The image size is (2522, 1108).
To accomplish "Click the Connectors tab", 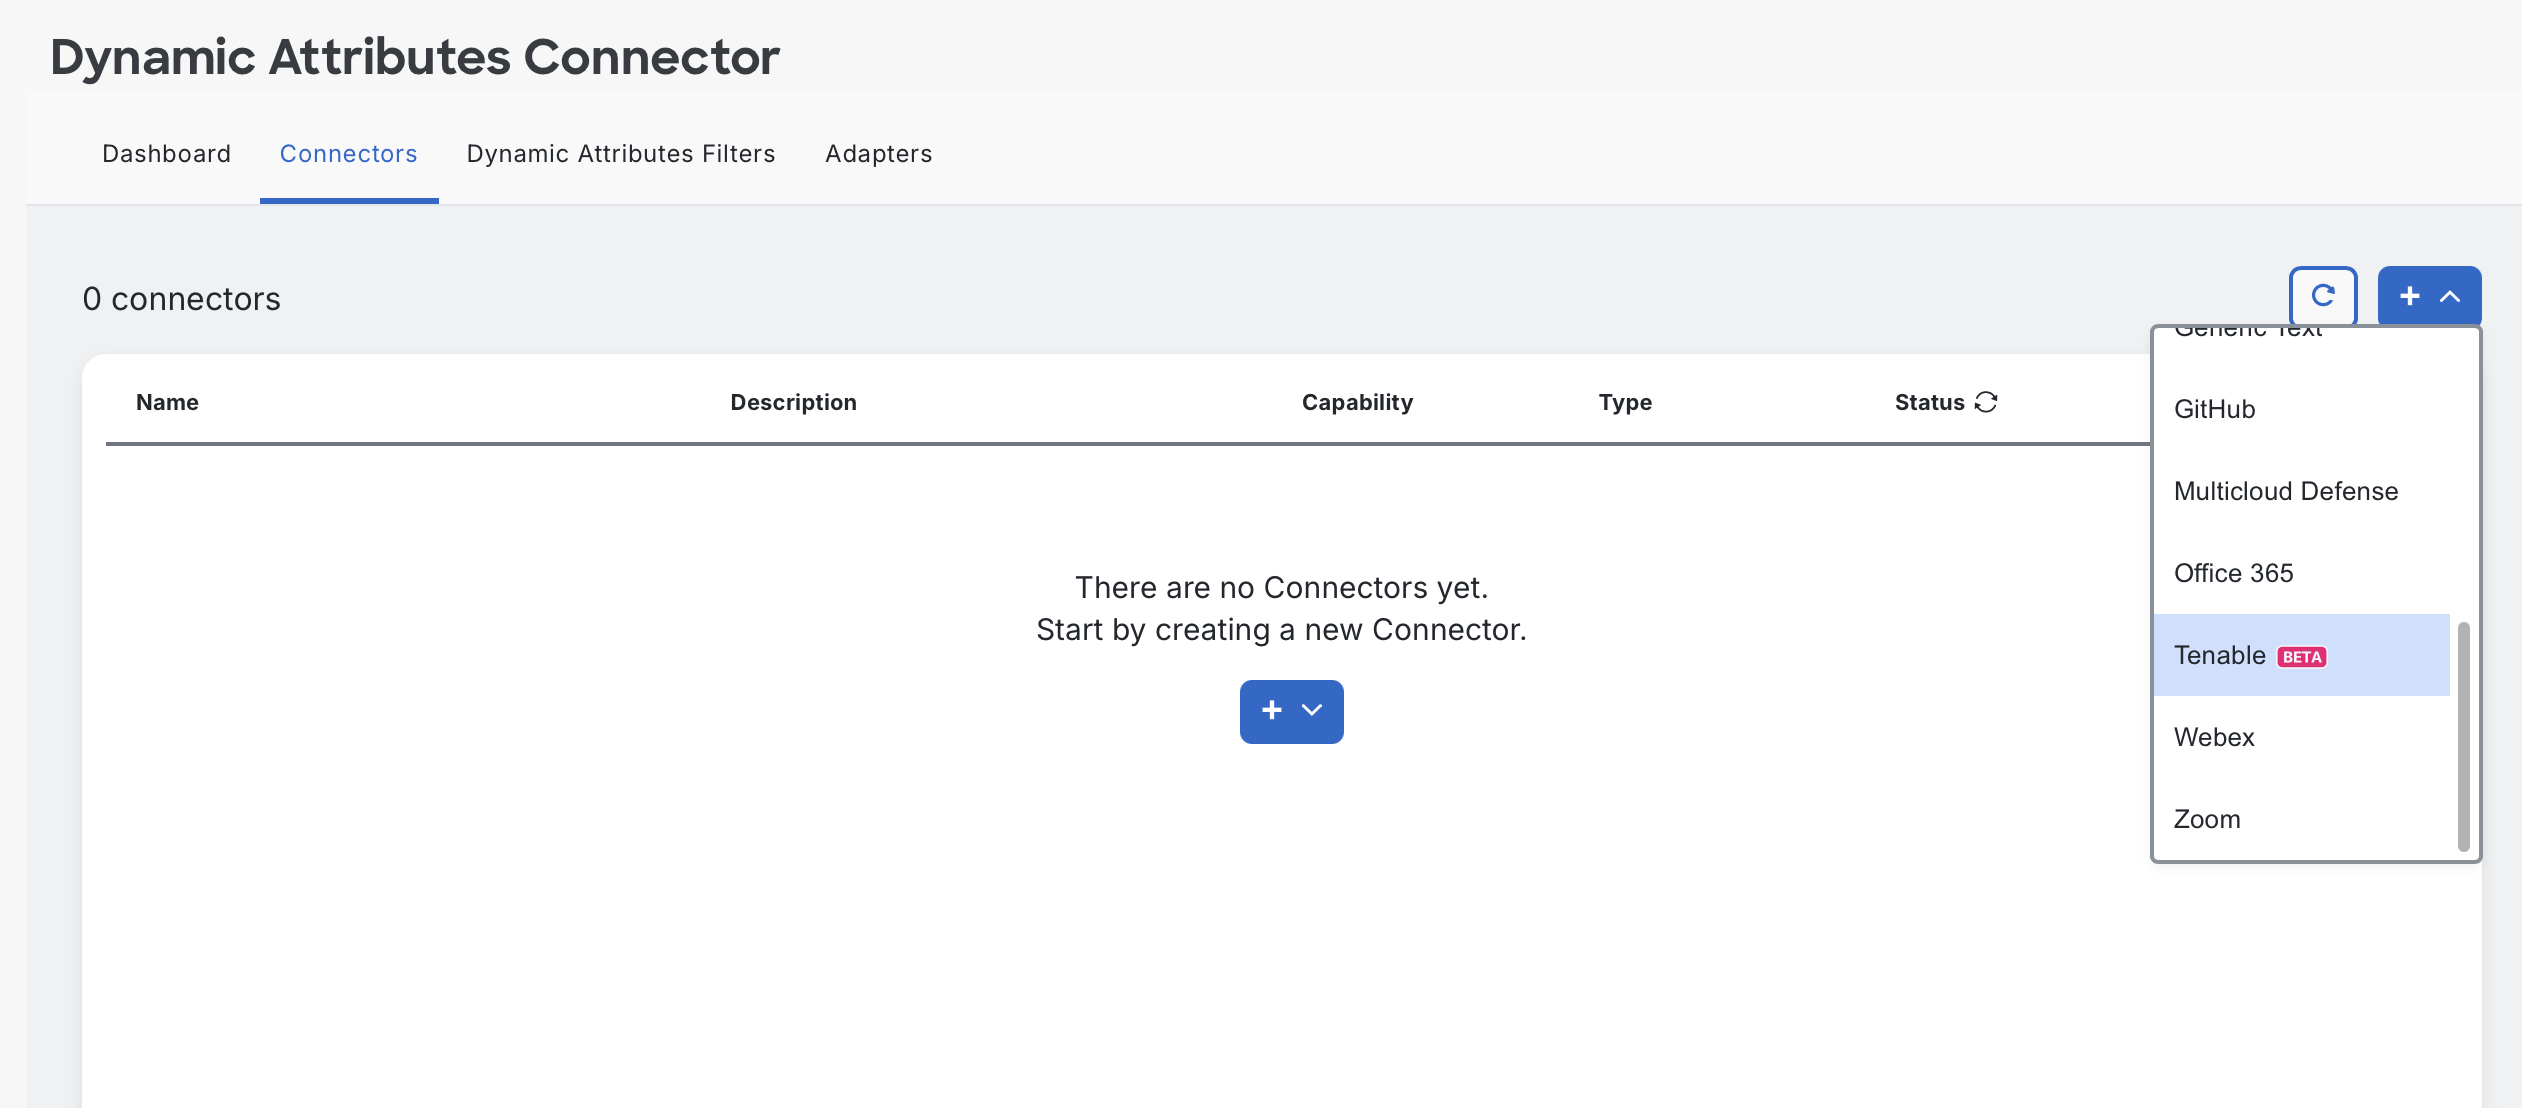I will click(348, 153).
